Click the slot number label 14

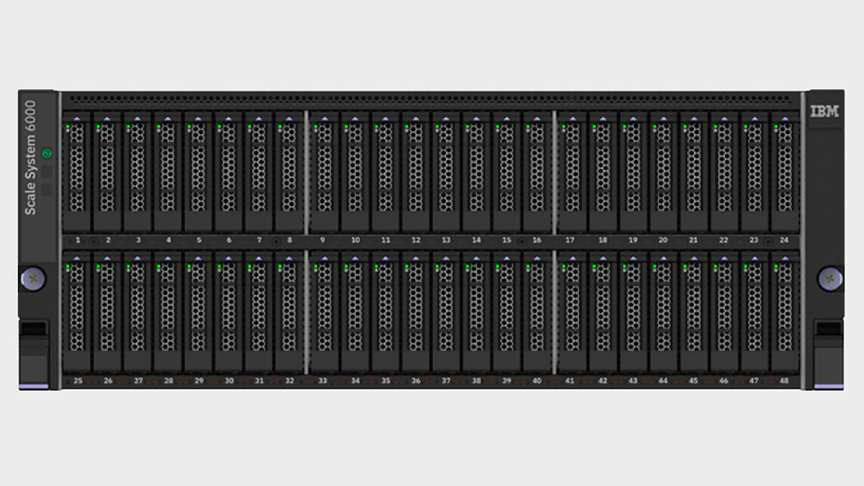pos(476,240)
